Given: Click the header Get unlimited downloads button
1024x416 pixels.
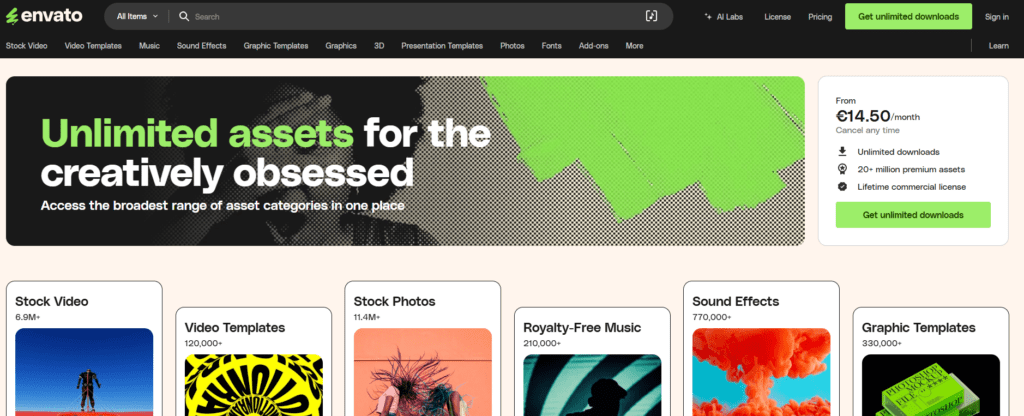Looking at the screenshot, I should 908,16.
